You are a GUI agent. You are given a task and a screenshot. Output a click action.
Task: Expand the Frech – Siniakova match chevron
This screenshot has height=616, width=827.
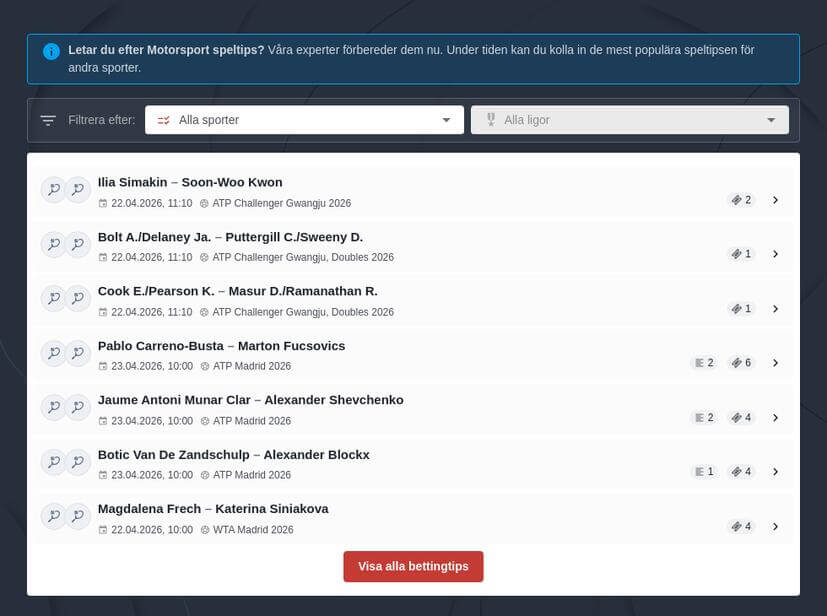775,526
